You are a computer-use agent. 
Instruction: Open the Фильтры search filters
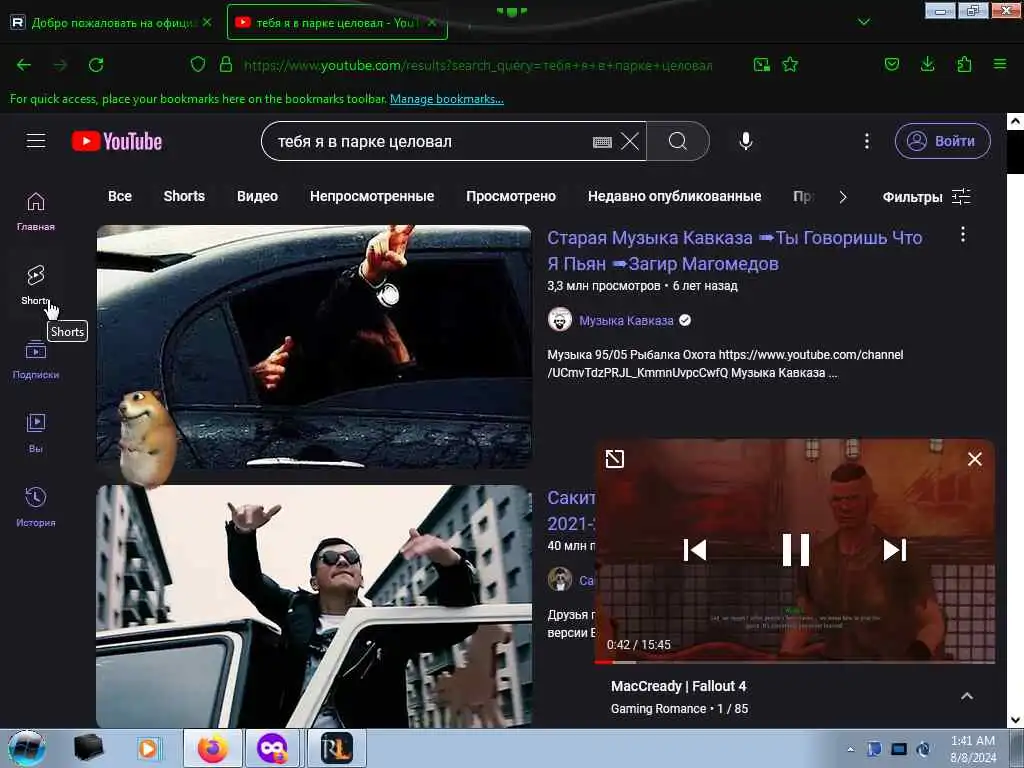point(926,197)
